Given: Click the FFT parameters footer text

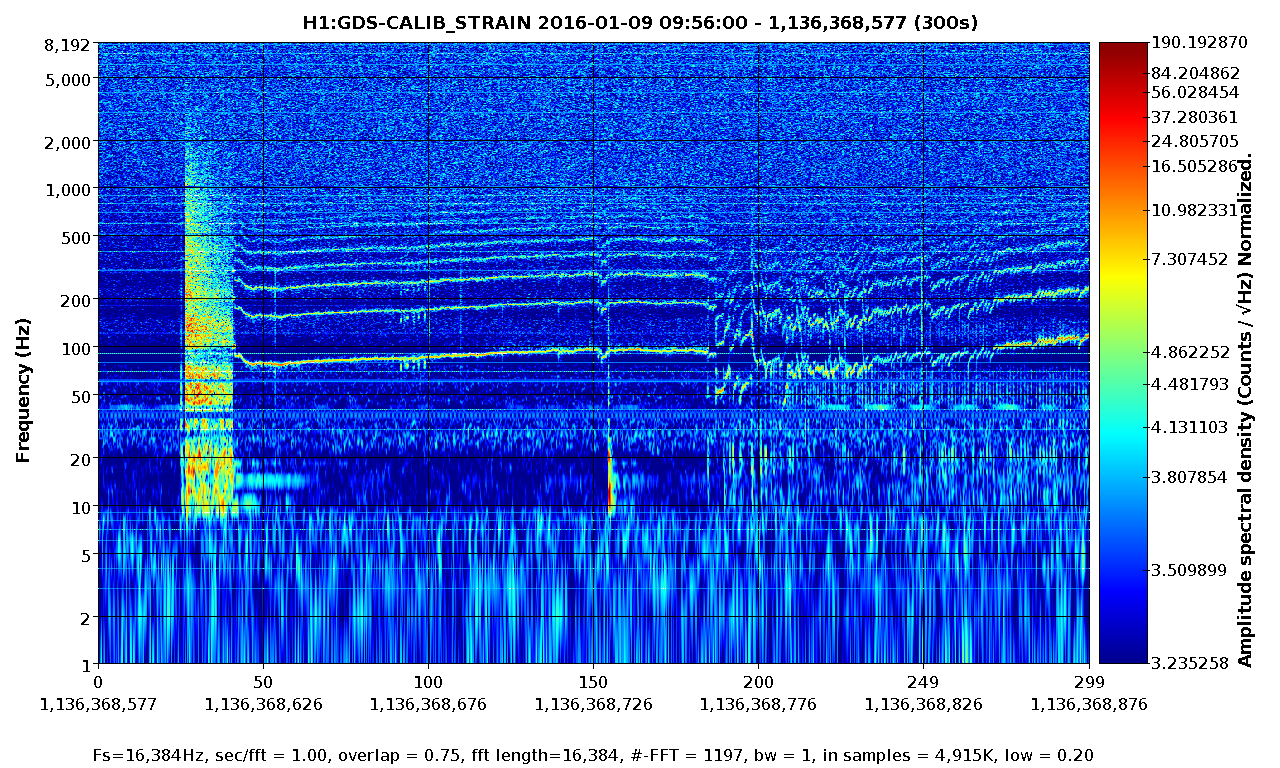Looking at the screenshot, I should pyautogui.click(x=592, y=755).
